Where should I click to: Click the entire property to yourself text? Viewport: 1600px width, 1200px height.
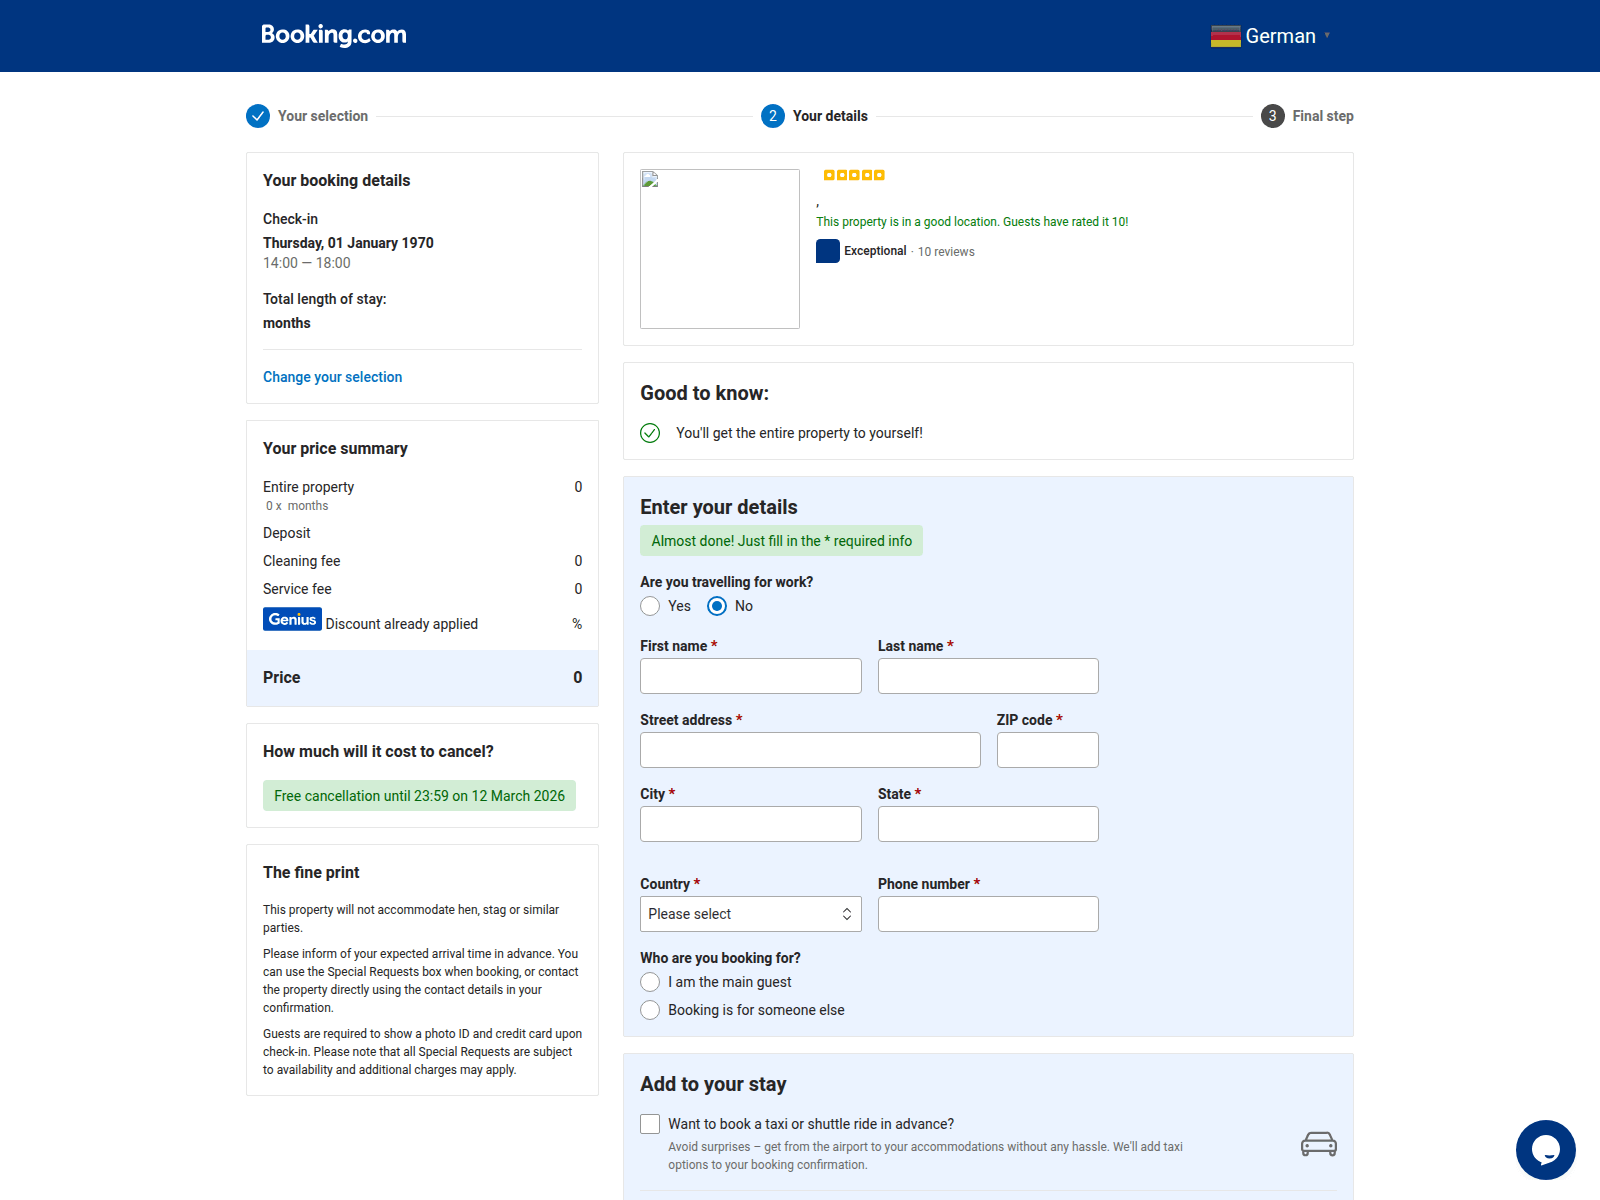pos(799,433)
